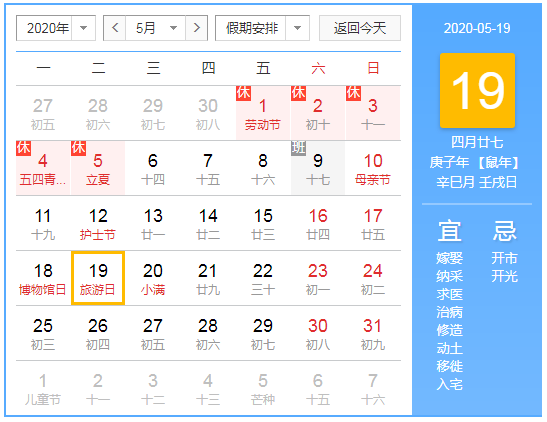Select May 16 廿四
547x422 pixels.
point(318,223)
